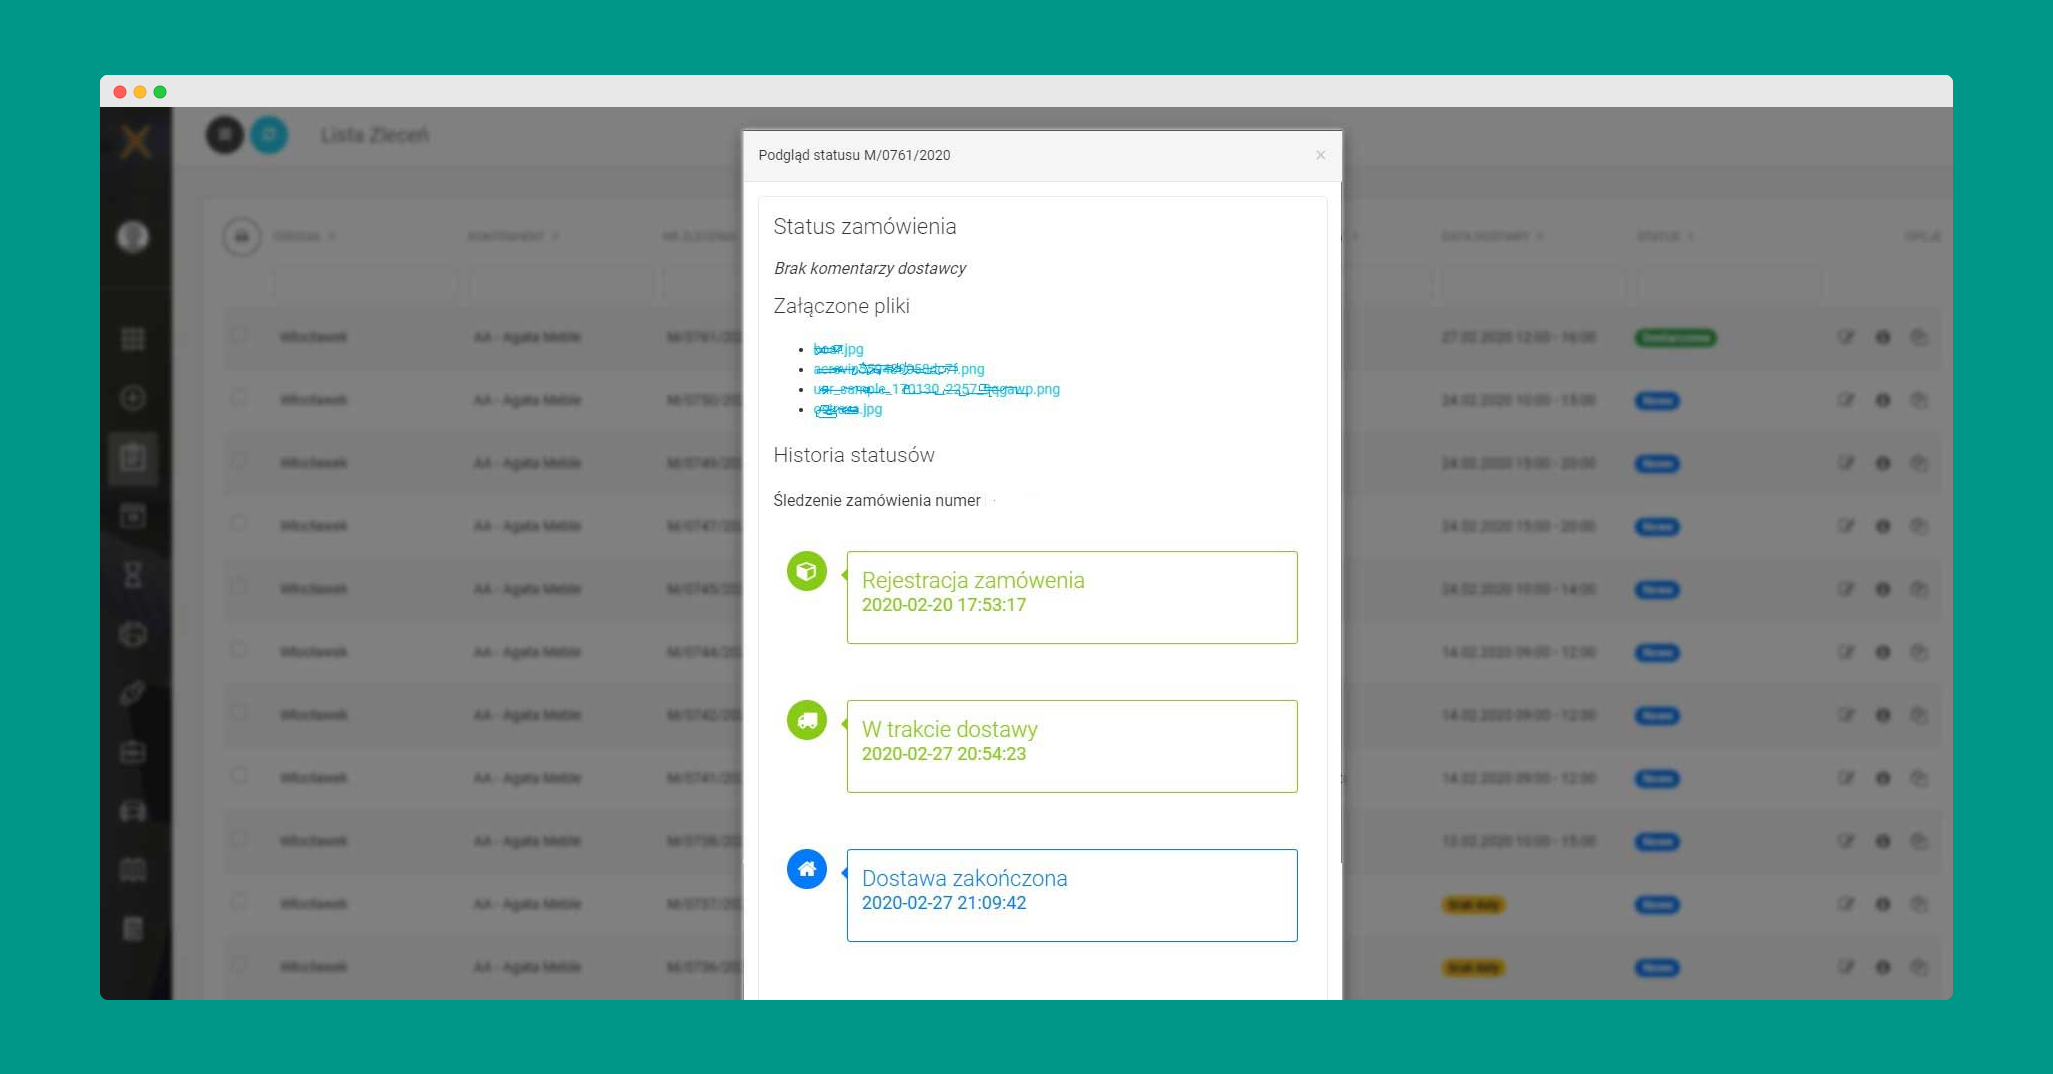
Task: Open the attached user_sample .png file link
Action: (936, 389)
